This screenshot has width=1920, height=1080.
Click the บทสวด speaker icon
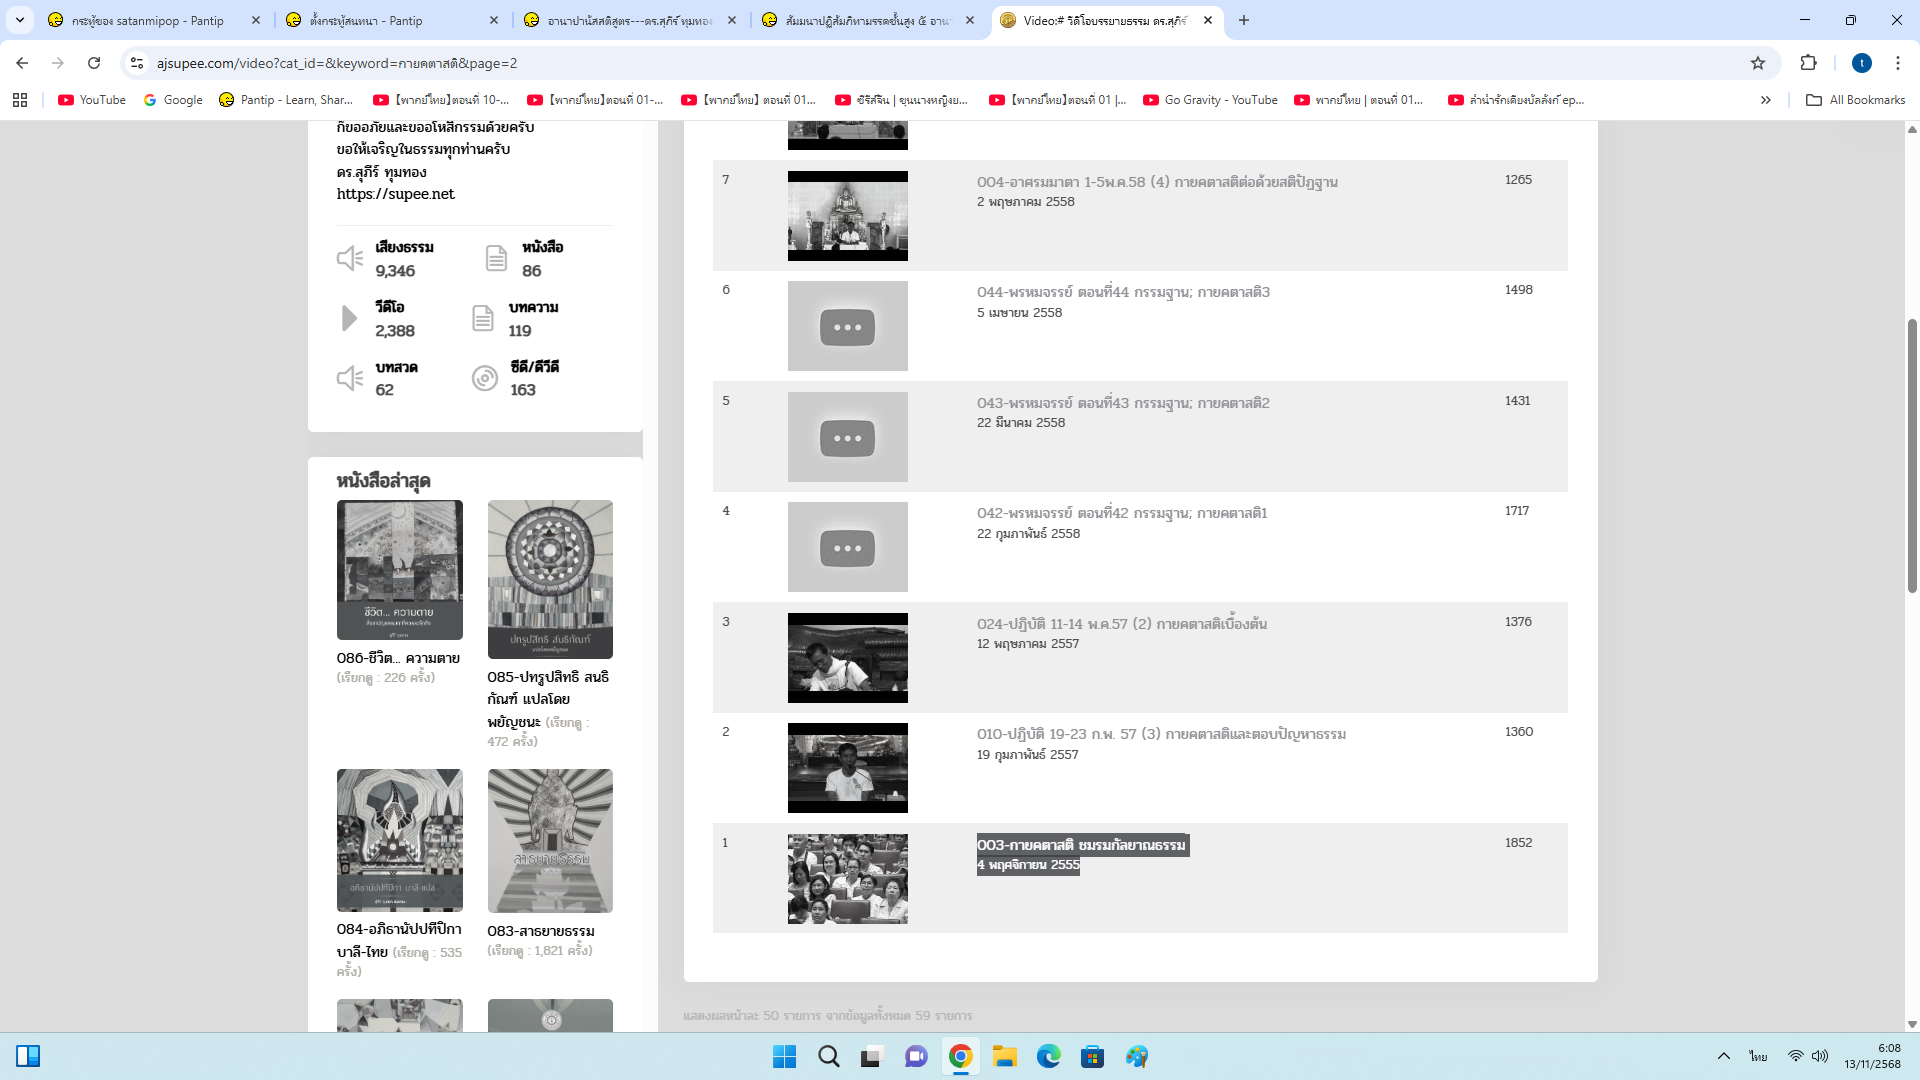pyautogui.click(x=349, y=379)
